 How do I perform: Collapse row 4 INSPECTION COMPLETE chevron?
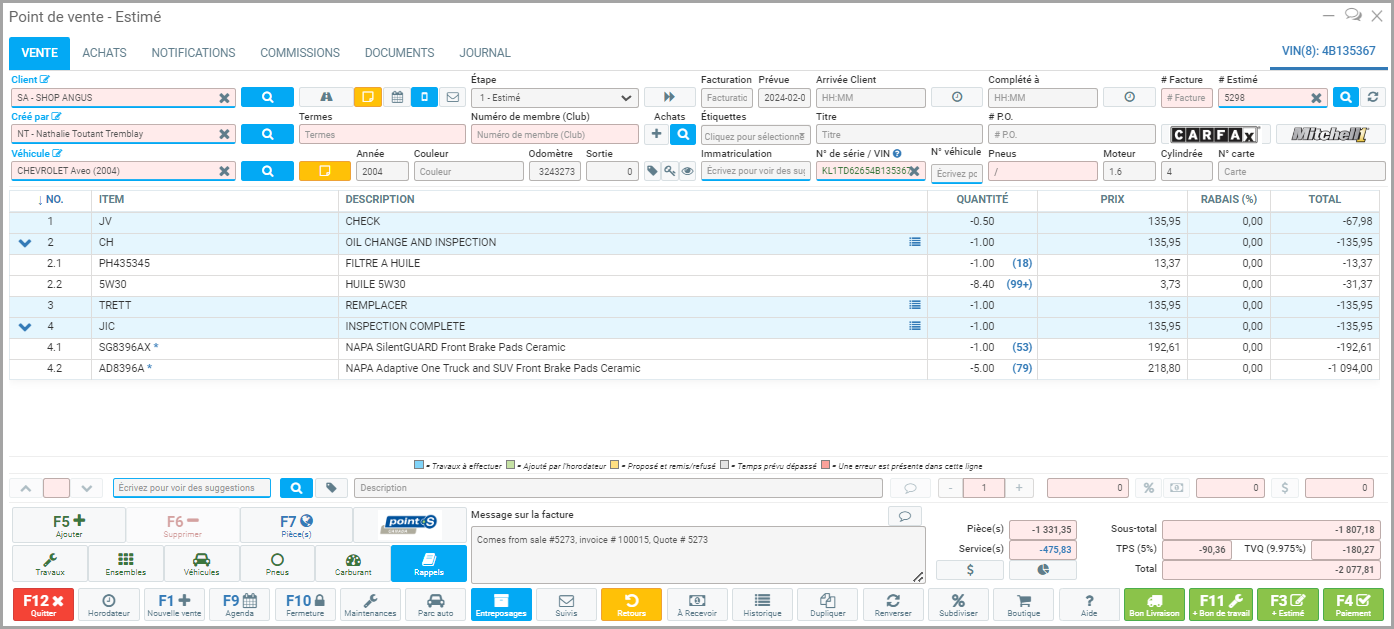(x=25, y=327)
